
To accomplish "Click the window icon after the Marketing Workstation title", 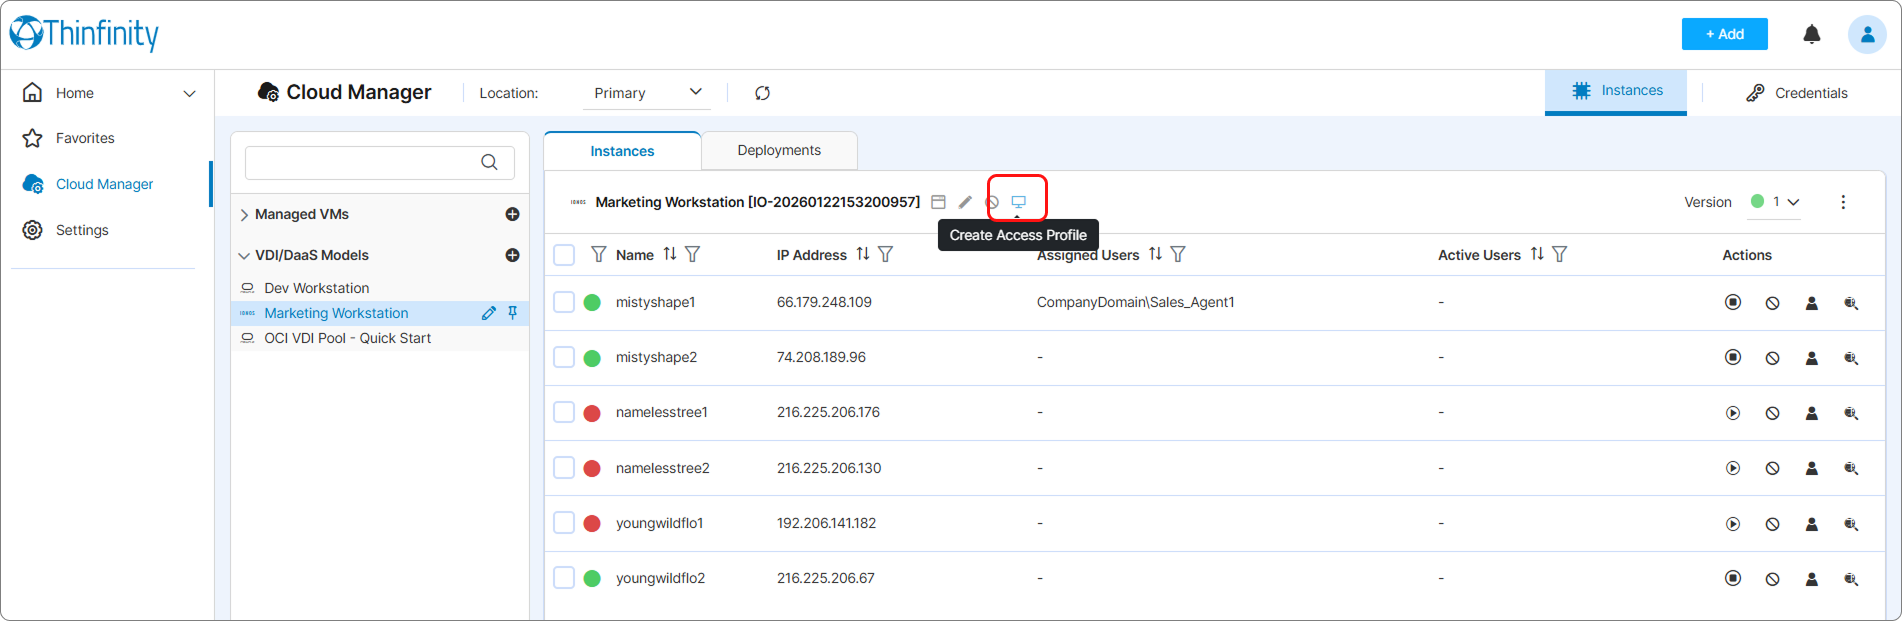I will [938, 202].
